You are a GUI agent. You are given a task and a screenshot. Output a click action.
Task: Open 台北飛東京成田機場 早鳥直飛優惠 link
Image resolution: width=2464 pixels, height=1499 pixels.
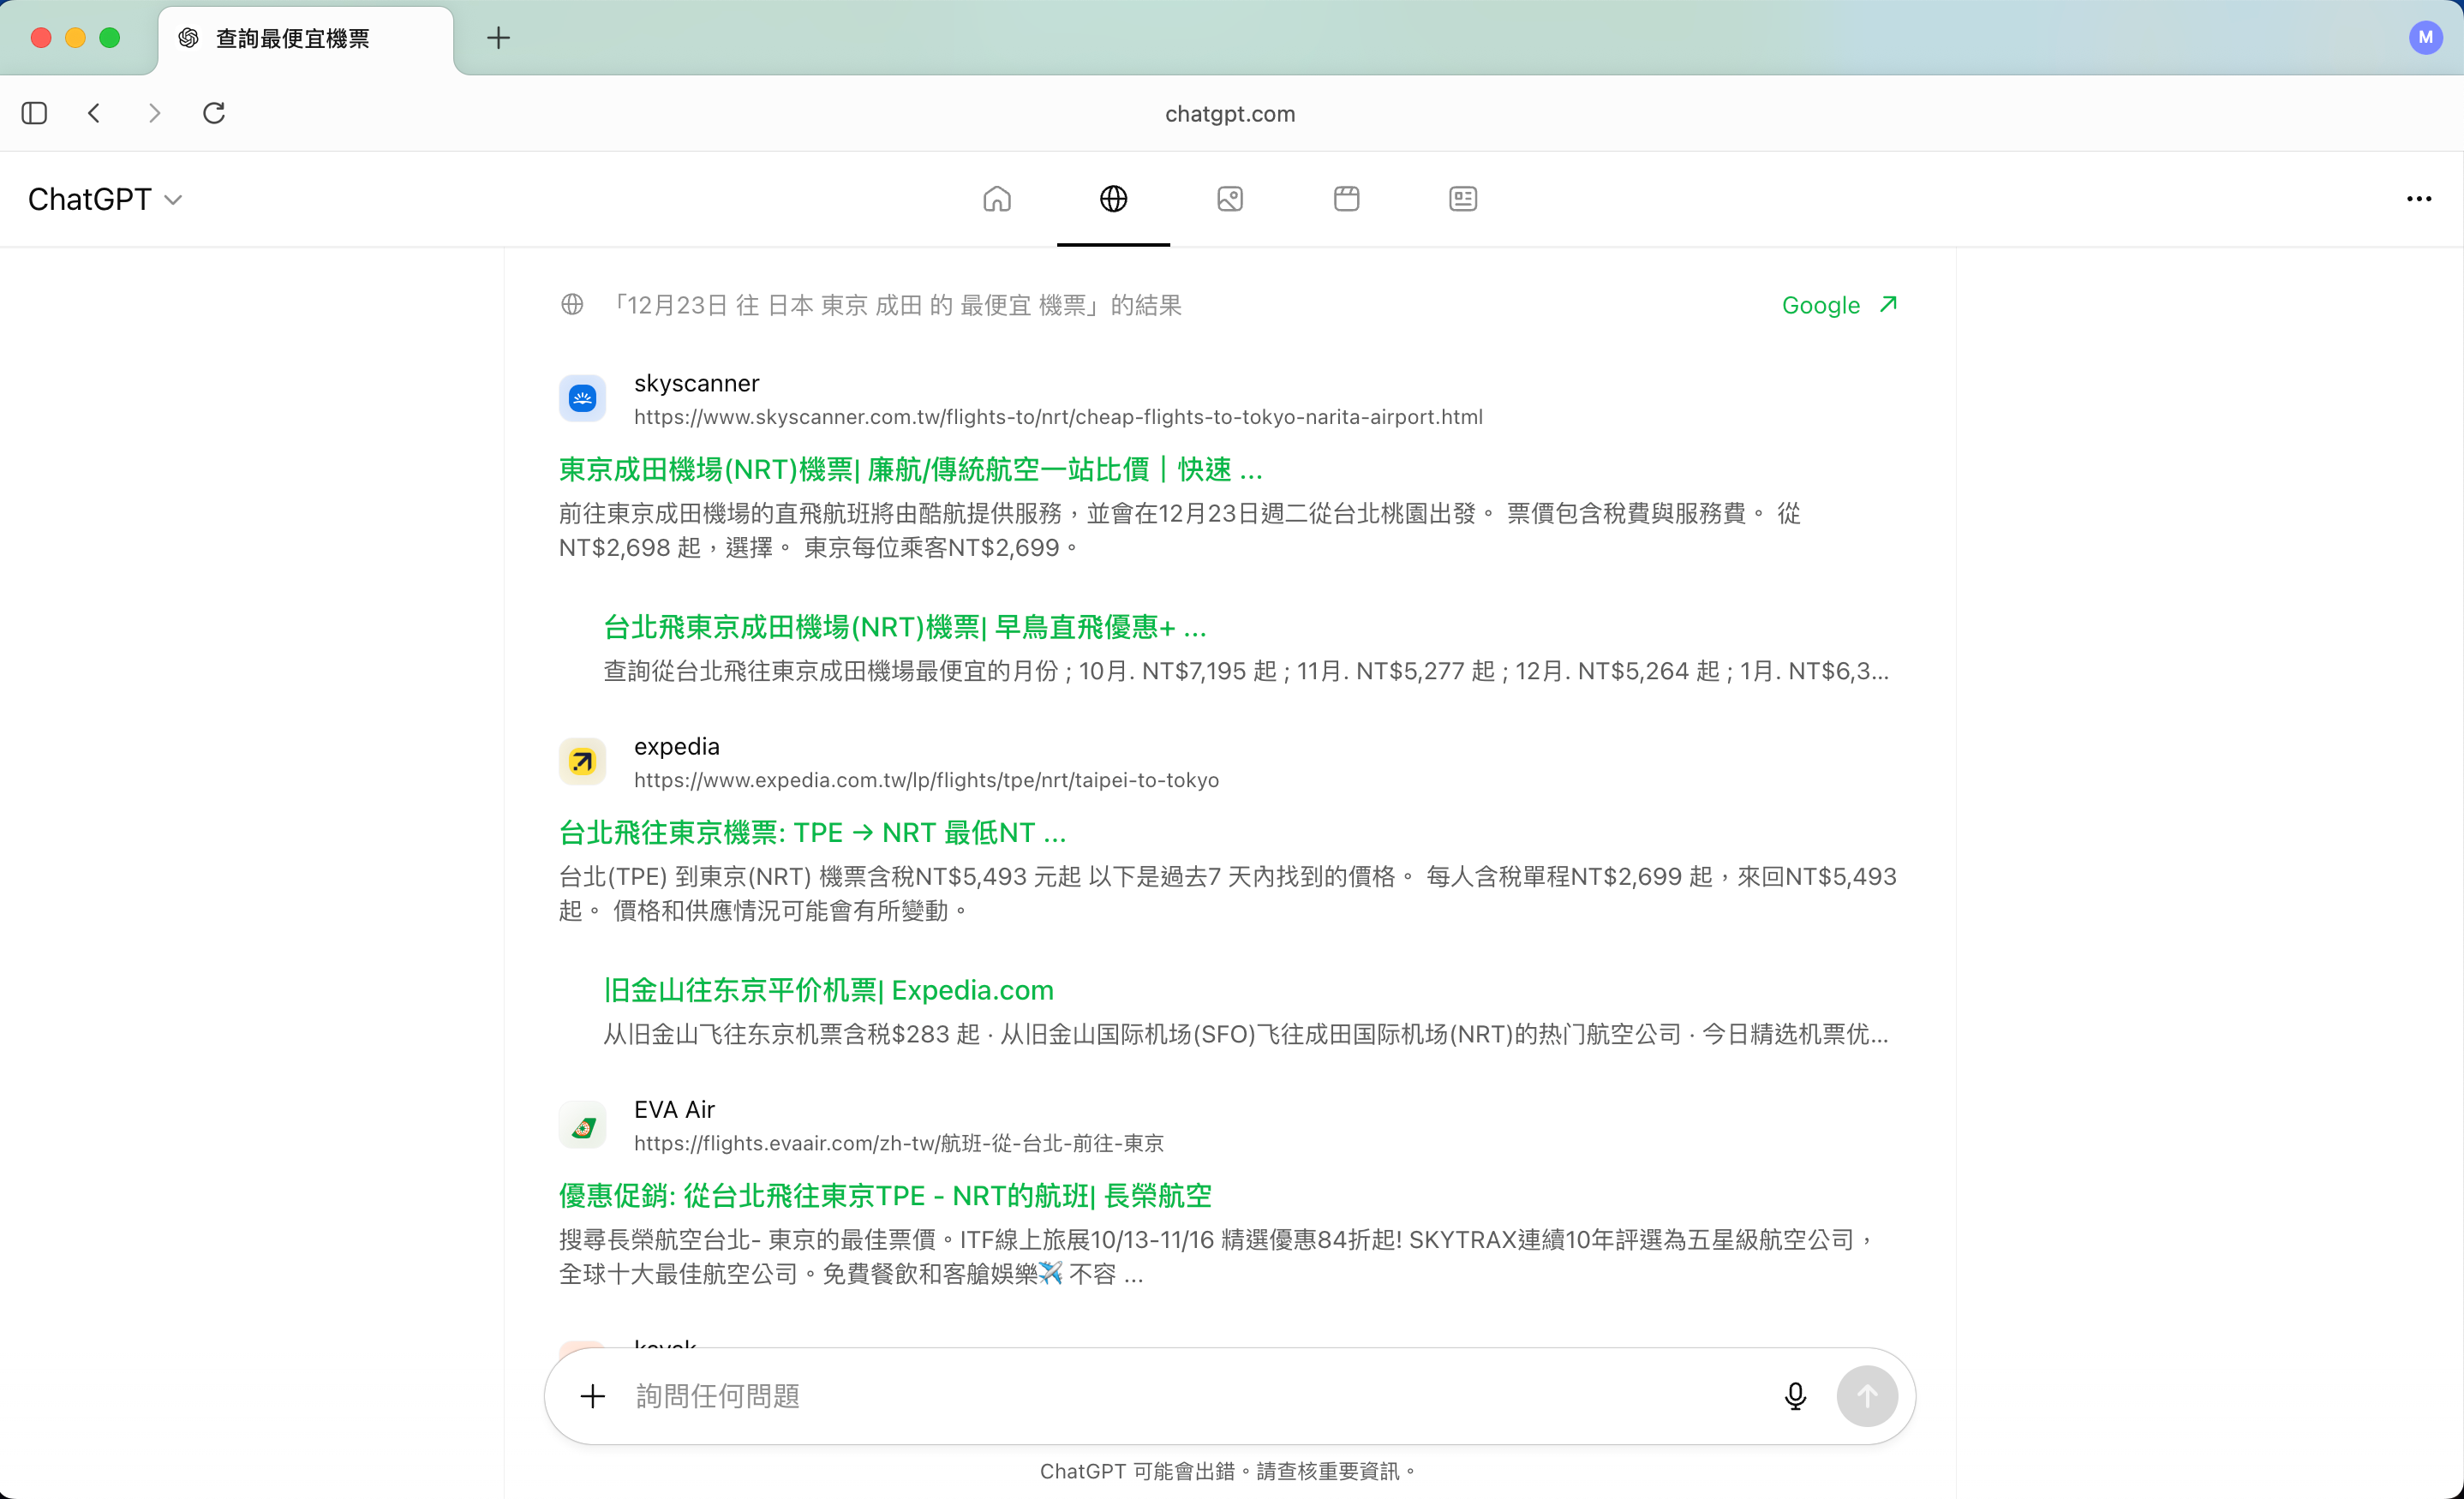click(904, 627)
